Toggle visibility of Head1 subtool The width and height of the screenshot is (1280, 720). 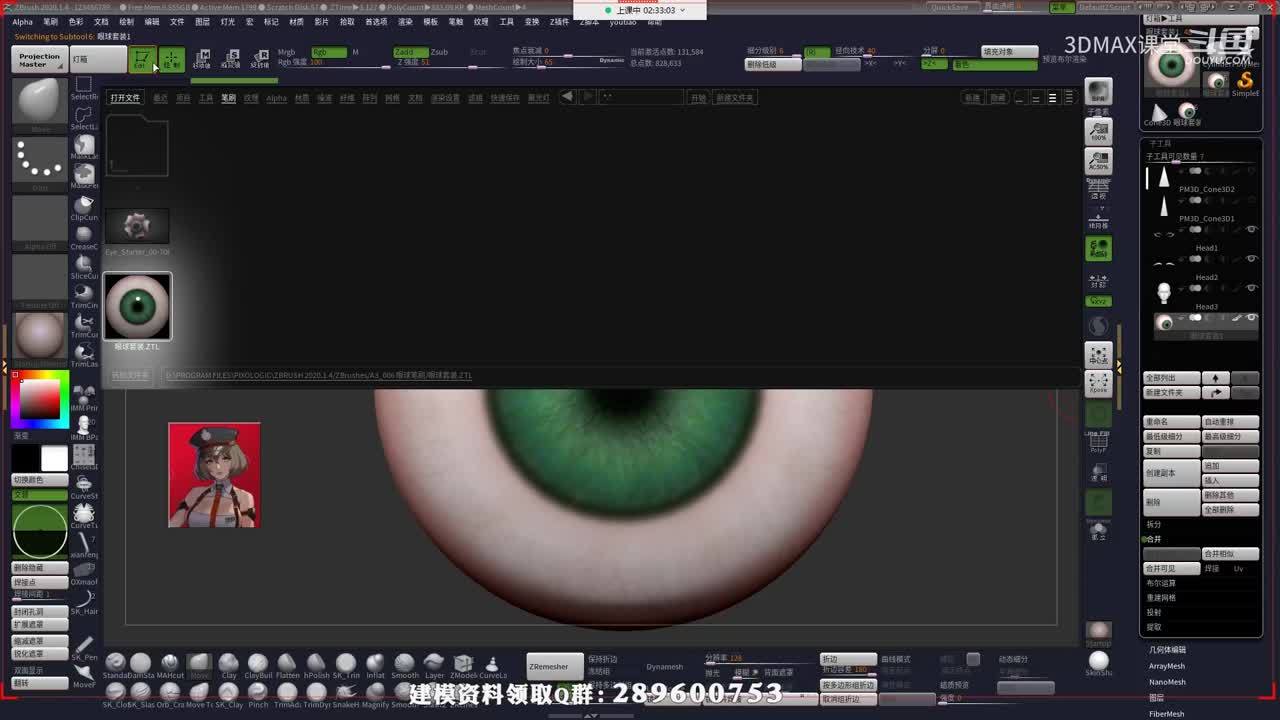tap(1251, 230)
